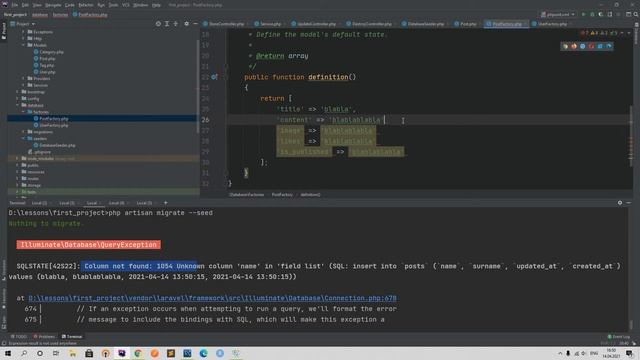Click the Locate/Select Opened File target icon

158,24
